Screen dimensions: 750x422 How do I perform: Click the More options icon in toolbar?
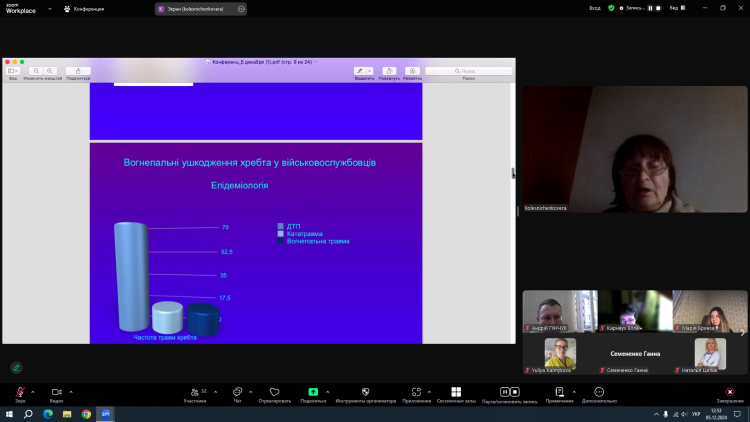coord(599,392)
